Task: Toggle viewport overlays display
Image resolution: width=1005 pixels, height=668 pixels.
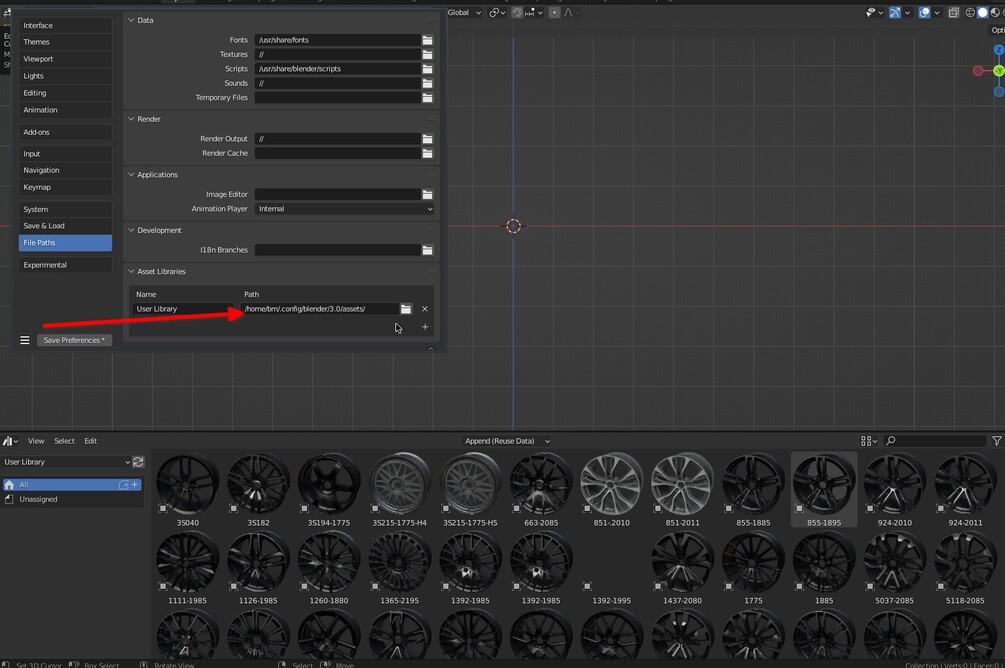Action: (x=924, y=12)
